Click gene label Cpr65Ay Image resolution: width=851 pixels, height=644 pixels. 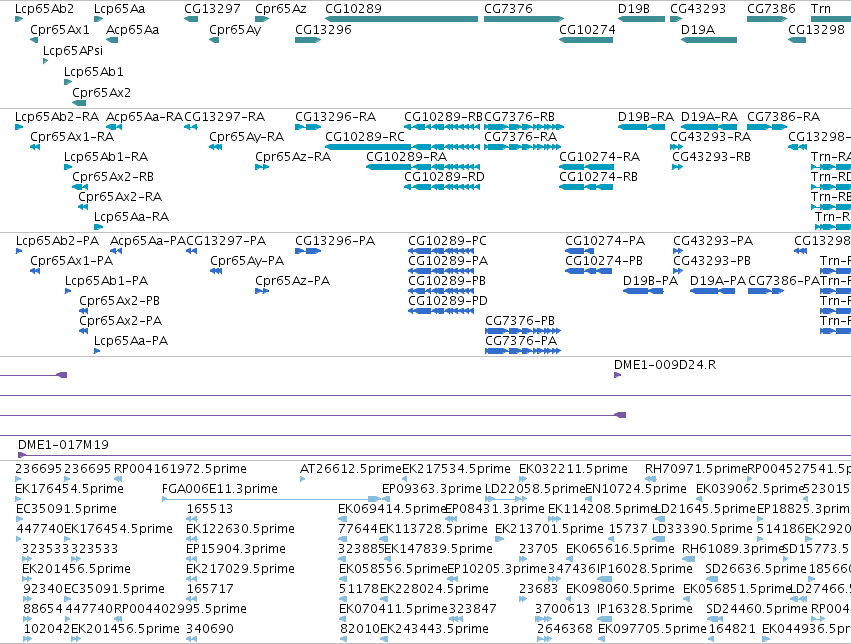point(235,30)
